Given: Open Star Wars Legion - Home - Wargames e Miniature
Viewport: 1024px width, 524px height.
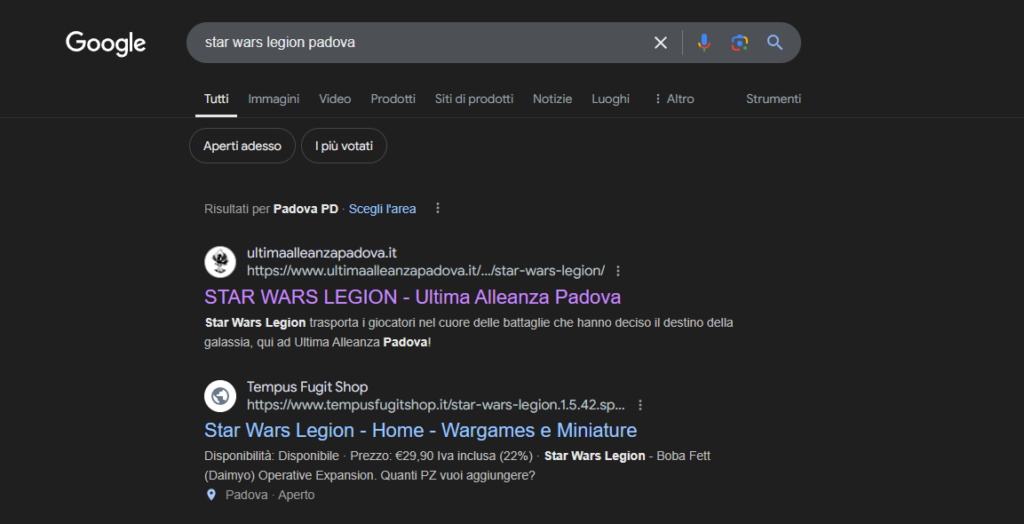Looking at the screenshot, I should [x=421, y=431].
